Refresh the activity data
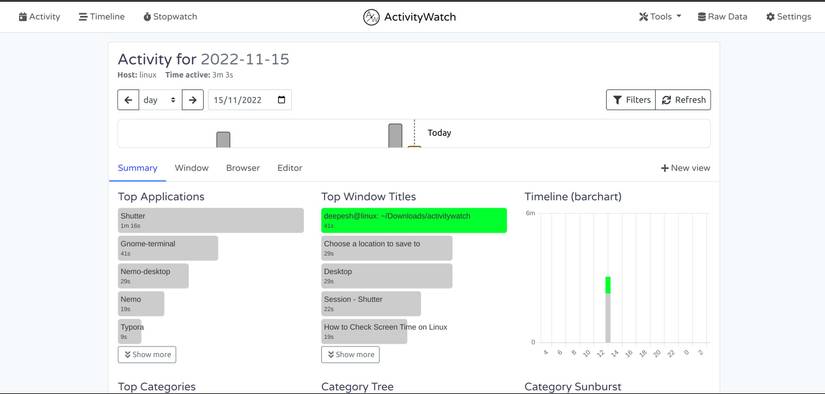 click(683, 100)
